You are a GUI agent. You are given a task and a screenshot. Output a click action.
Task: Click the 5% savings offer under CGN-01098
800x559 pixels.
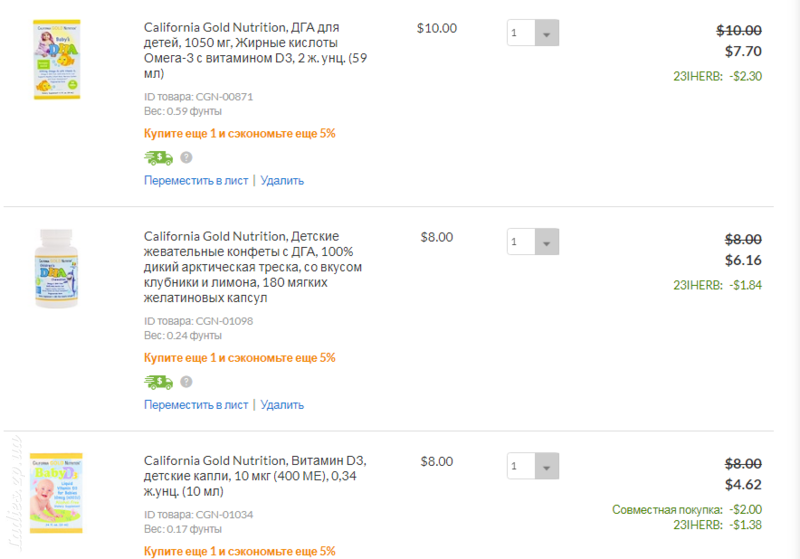(240, 358)
